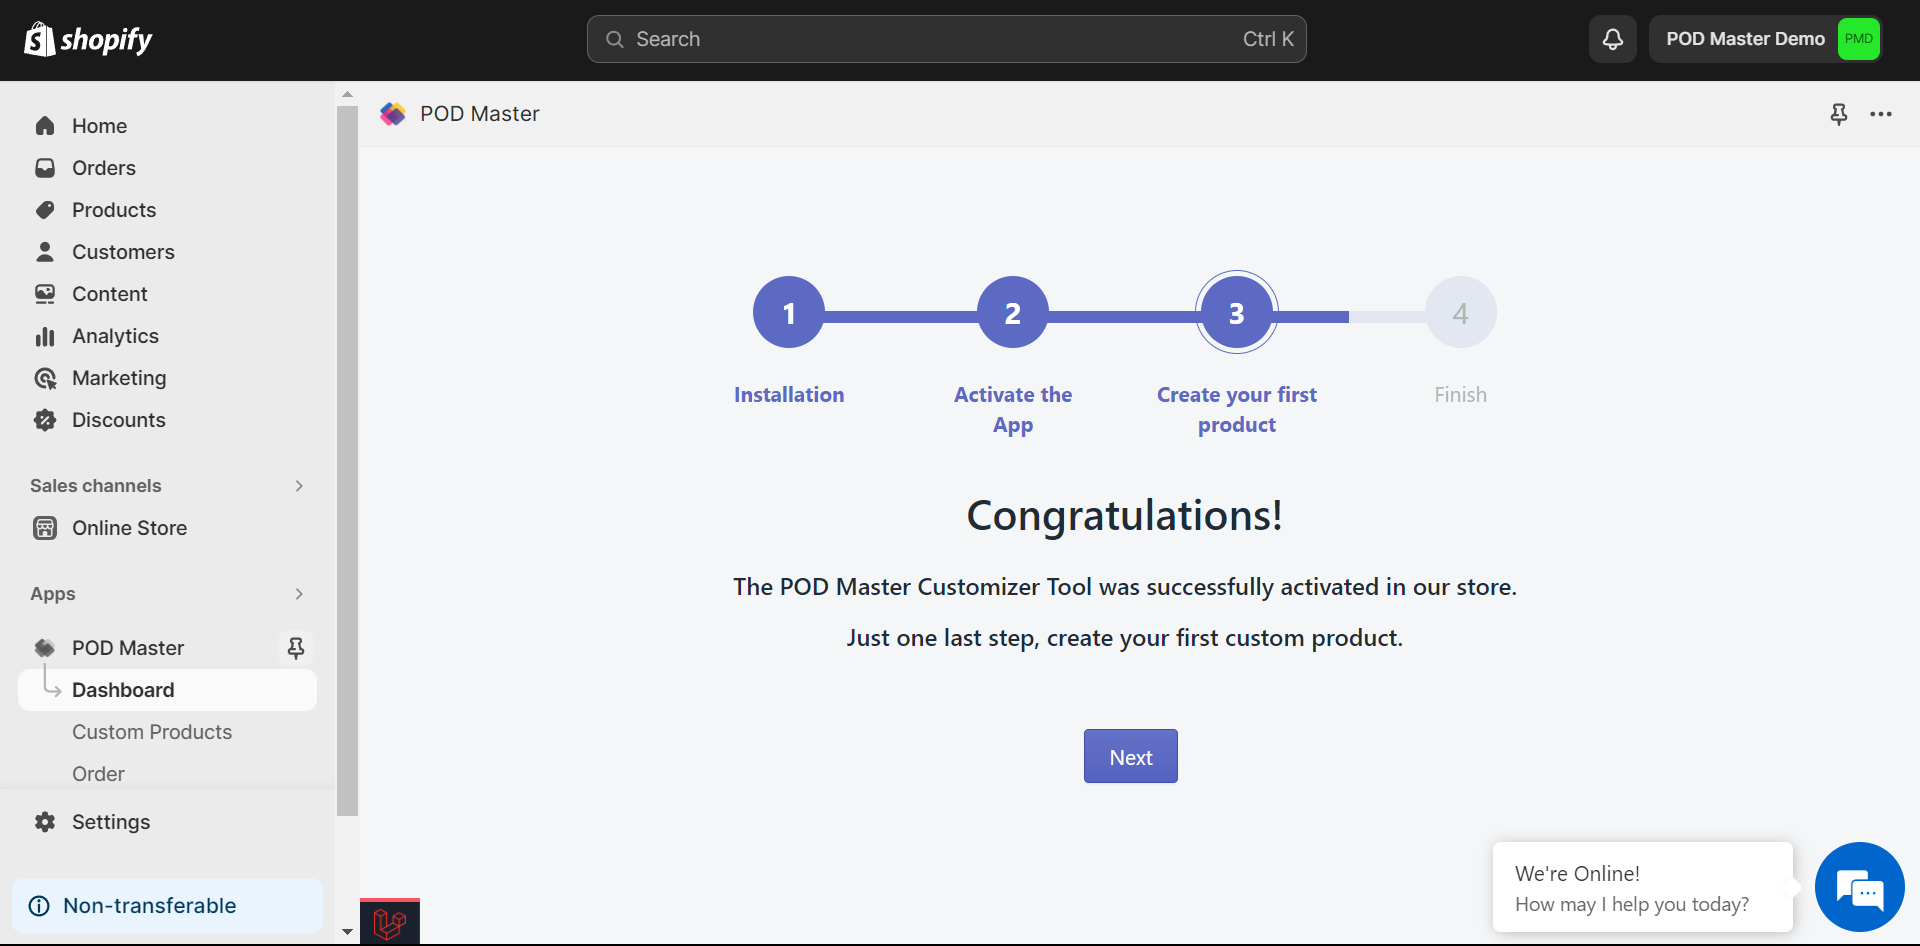Image resolution: width=1920 pixels, height=946 pixels.
Task: Click the Customers person icon
Action: click(45, 252)
